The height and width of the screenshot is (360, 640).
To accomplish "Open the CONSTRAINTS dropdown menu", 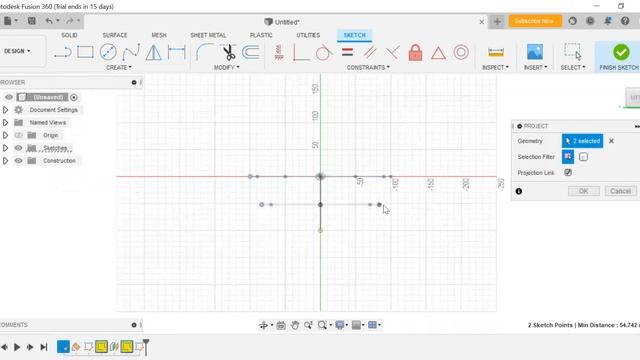I will pyautogui.click(x=368, y=67).
